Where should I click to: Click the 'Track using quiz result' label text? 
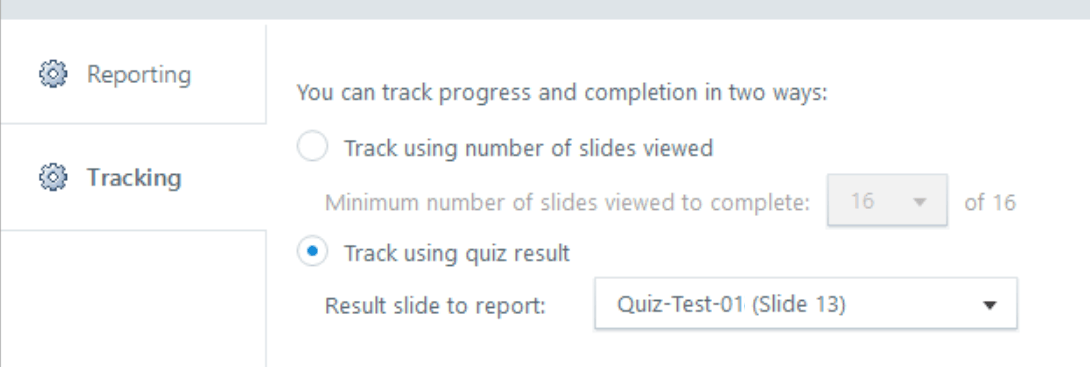[457, 253]
